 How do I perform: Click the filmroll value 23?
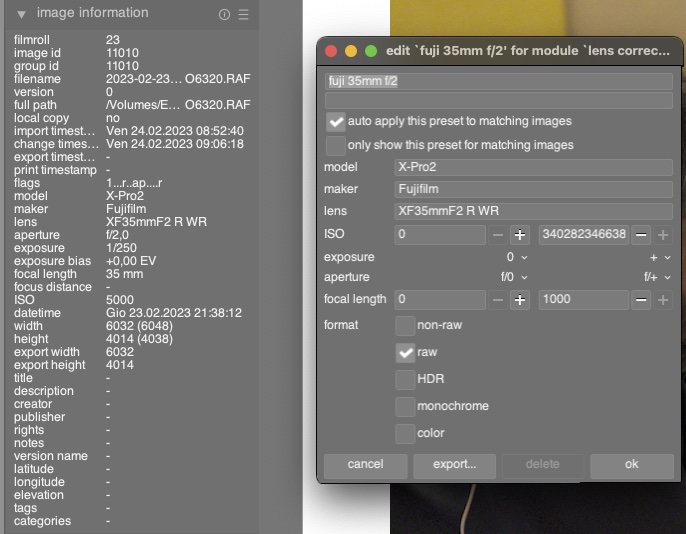pyautogui.click(x=113, y=40)
